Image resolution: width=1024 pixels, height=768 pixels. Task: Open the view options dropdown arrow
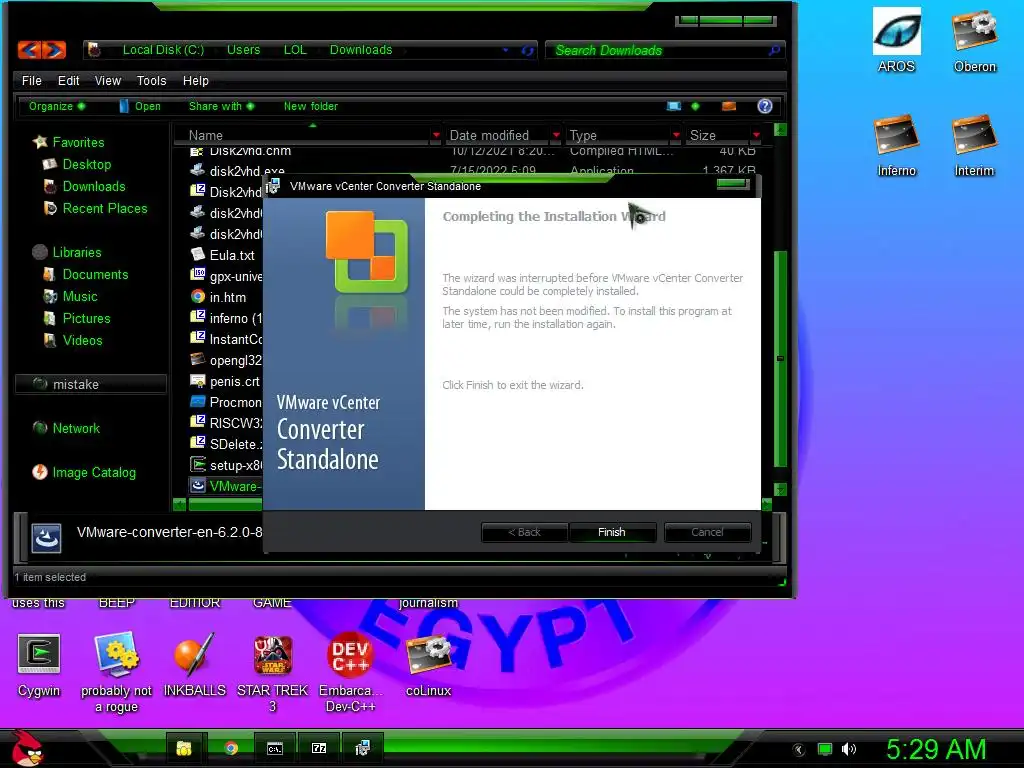tap(695, 106)
